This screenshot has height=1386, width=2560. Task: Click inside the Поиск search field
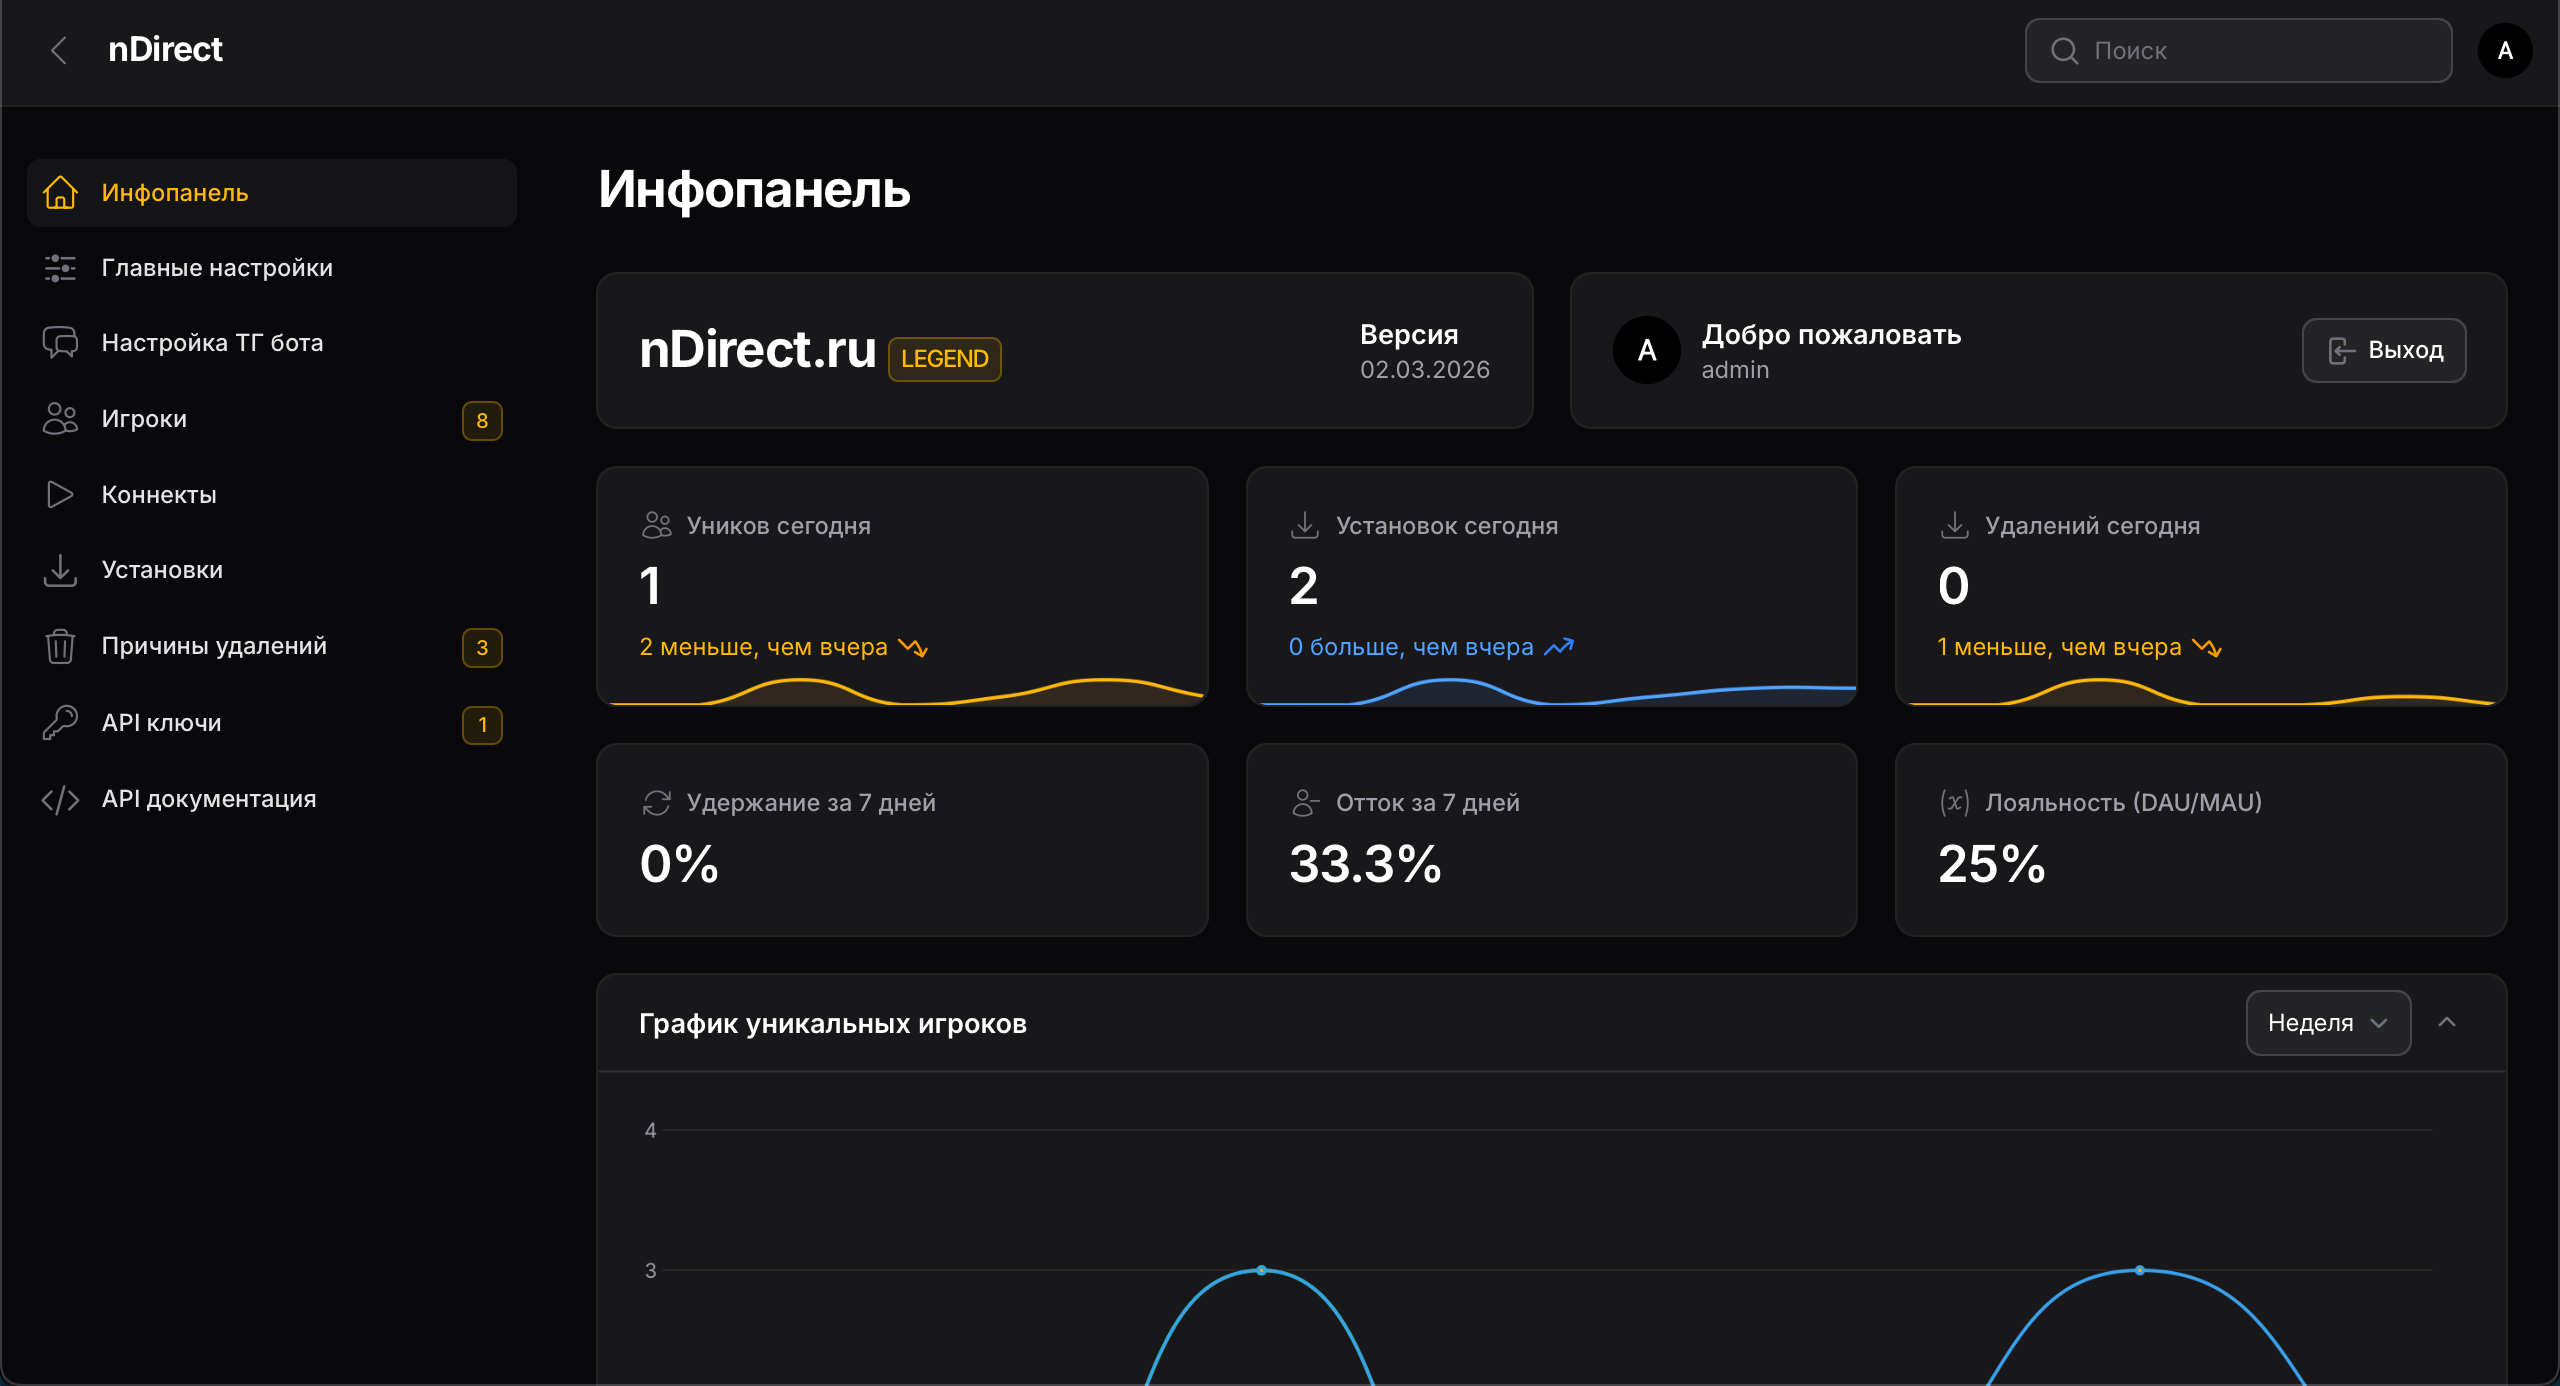point(2240,50)
